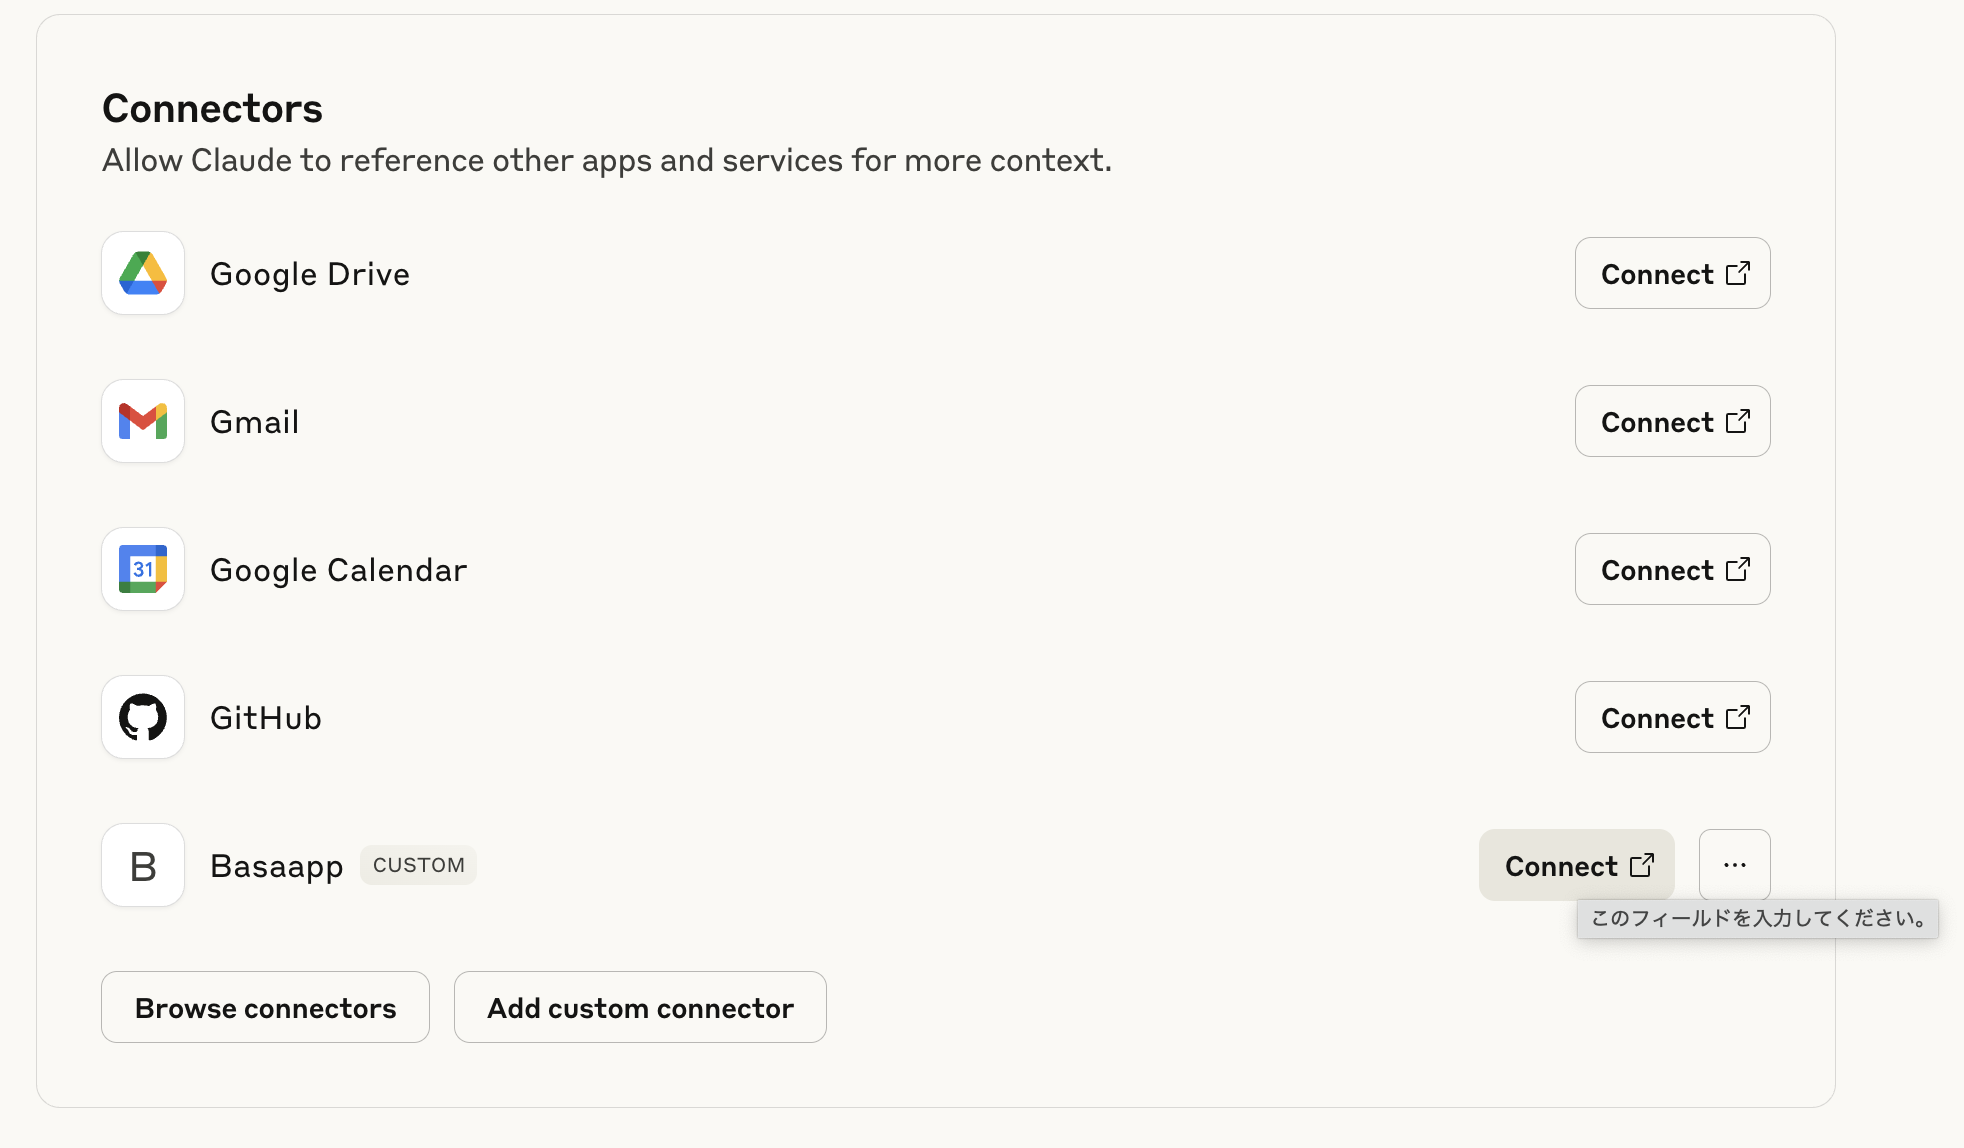Select the Gmail connector label
1964x1148 pixels.
254,422
